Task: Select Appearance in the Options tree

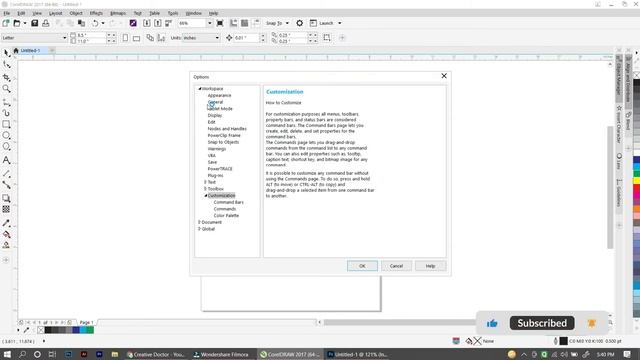Action: pyautogui.click(x=219, y=96)
